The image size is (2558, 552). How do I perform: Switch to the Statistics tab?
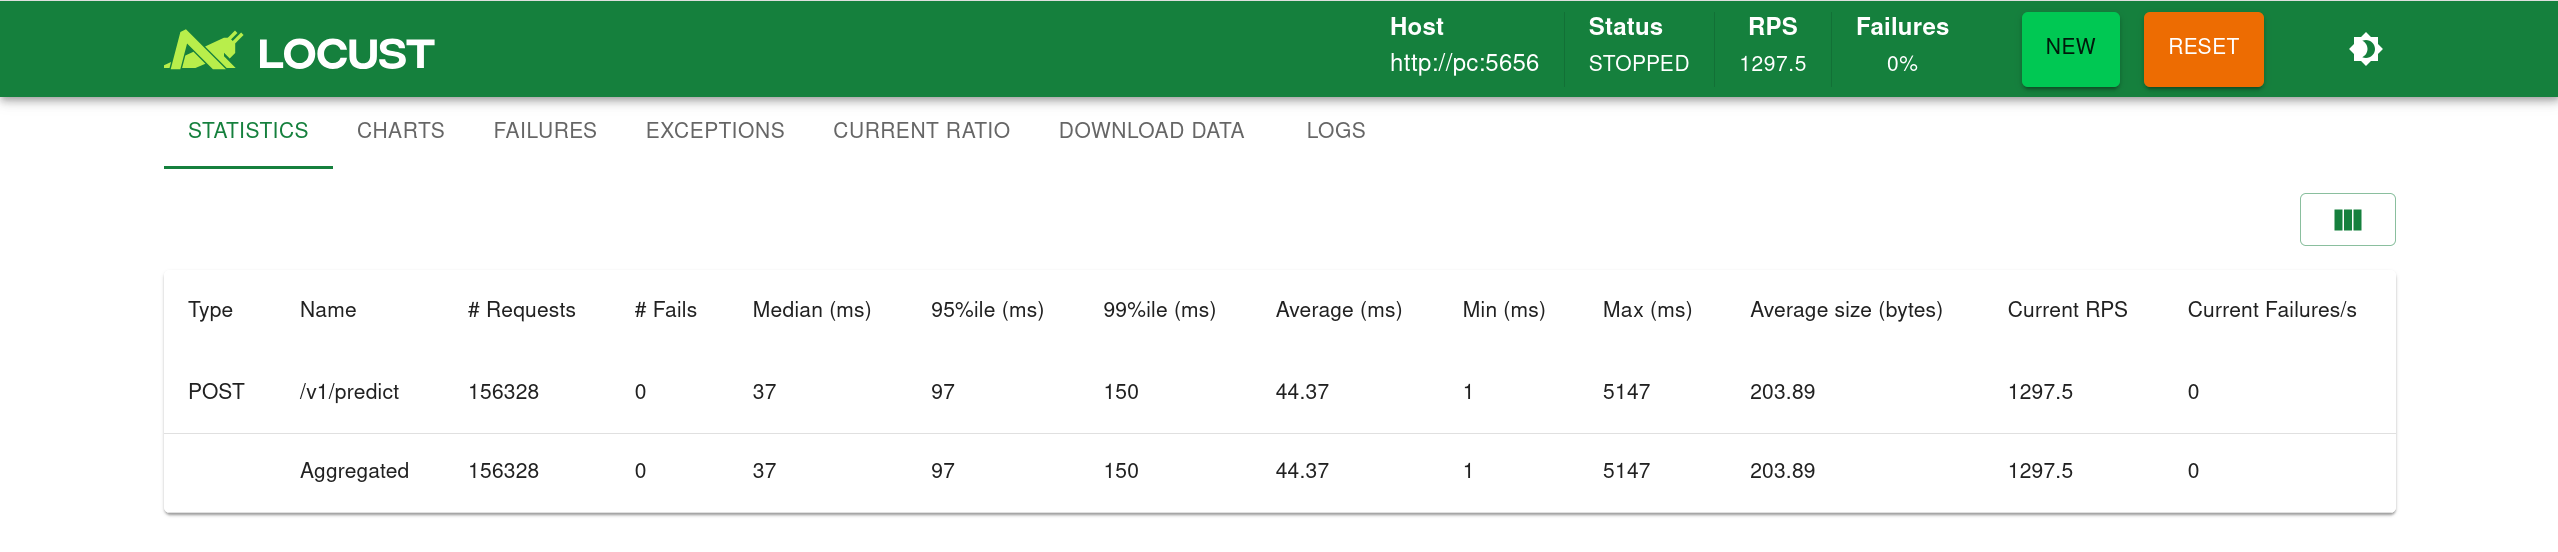point(248,131)
